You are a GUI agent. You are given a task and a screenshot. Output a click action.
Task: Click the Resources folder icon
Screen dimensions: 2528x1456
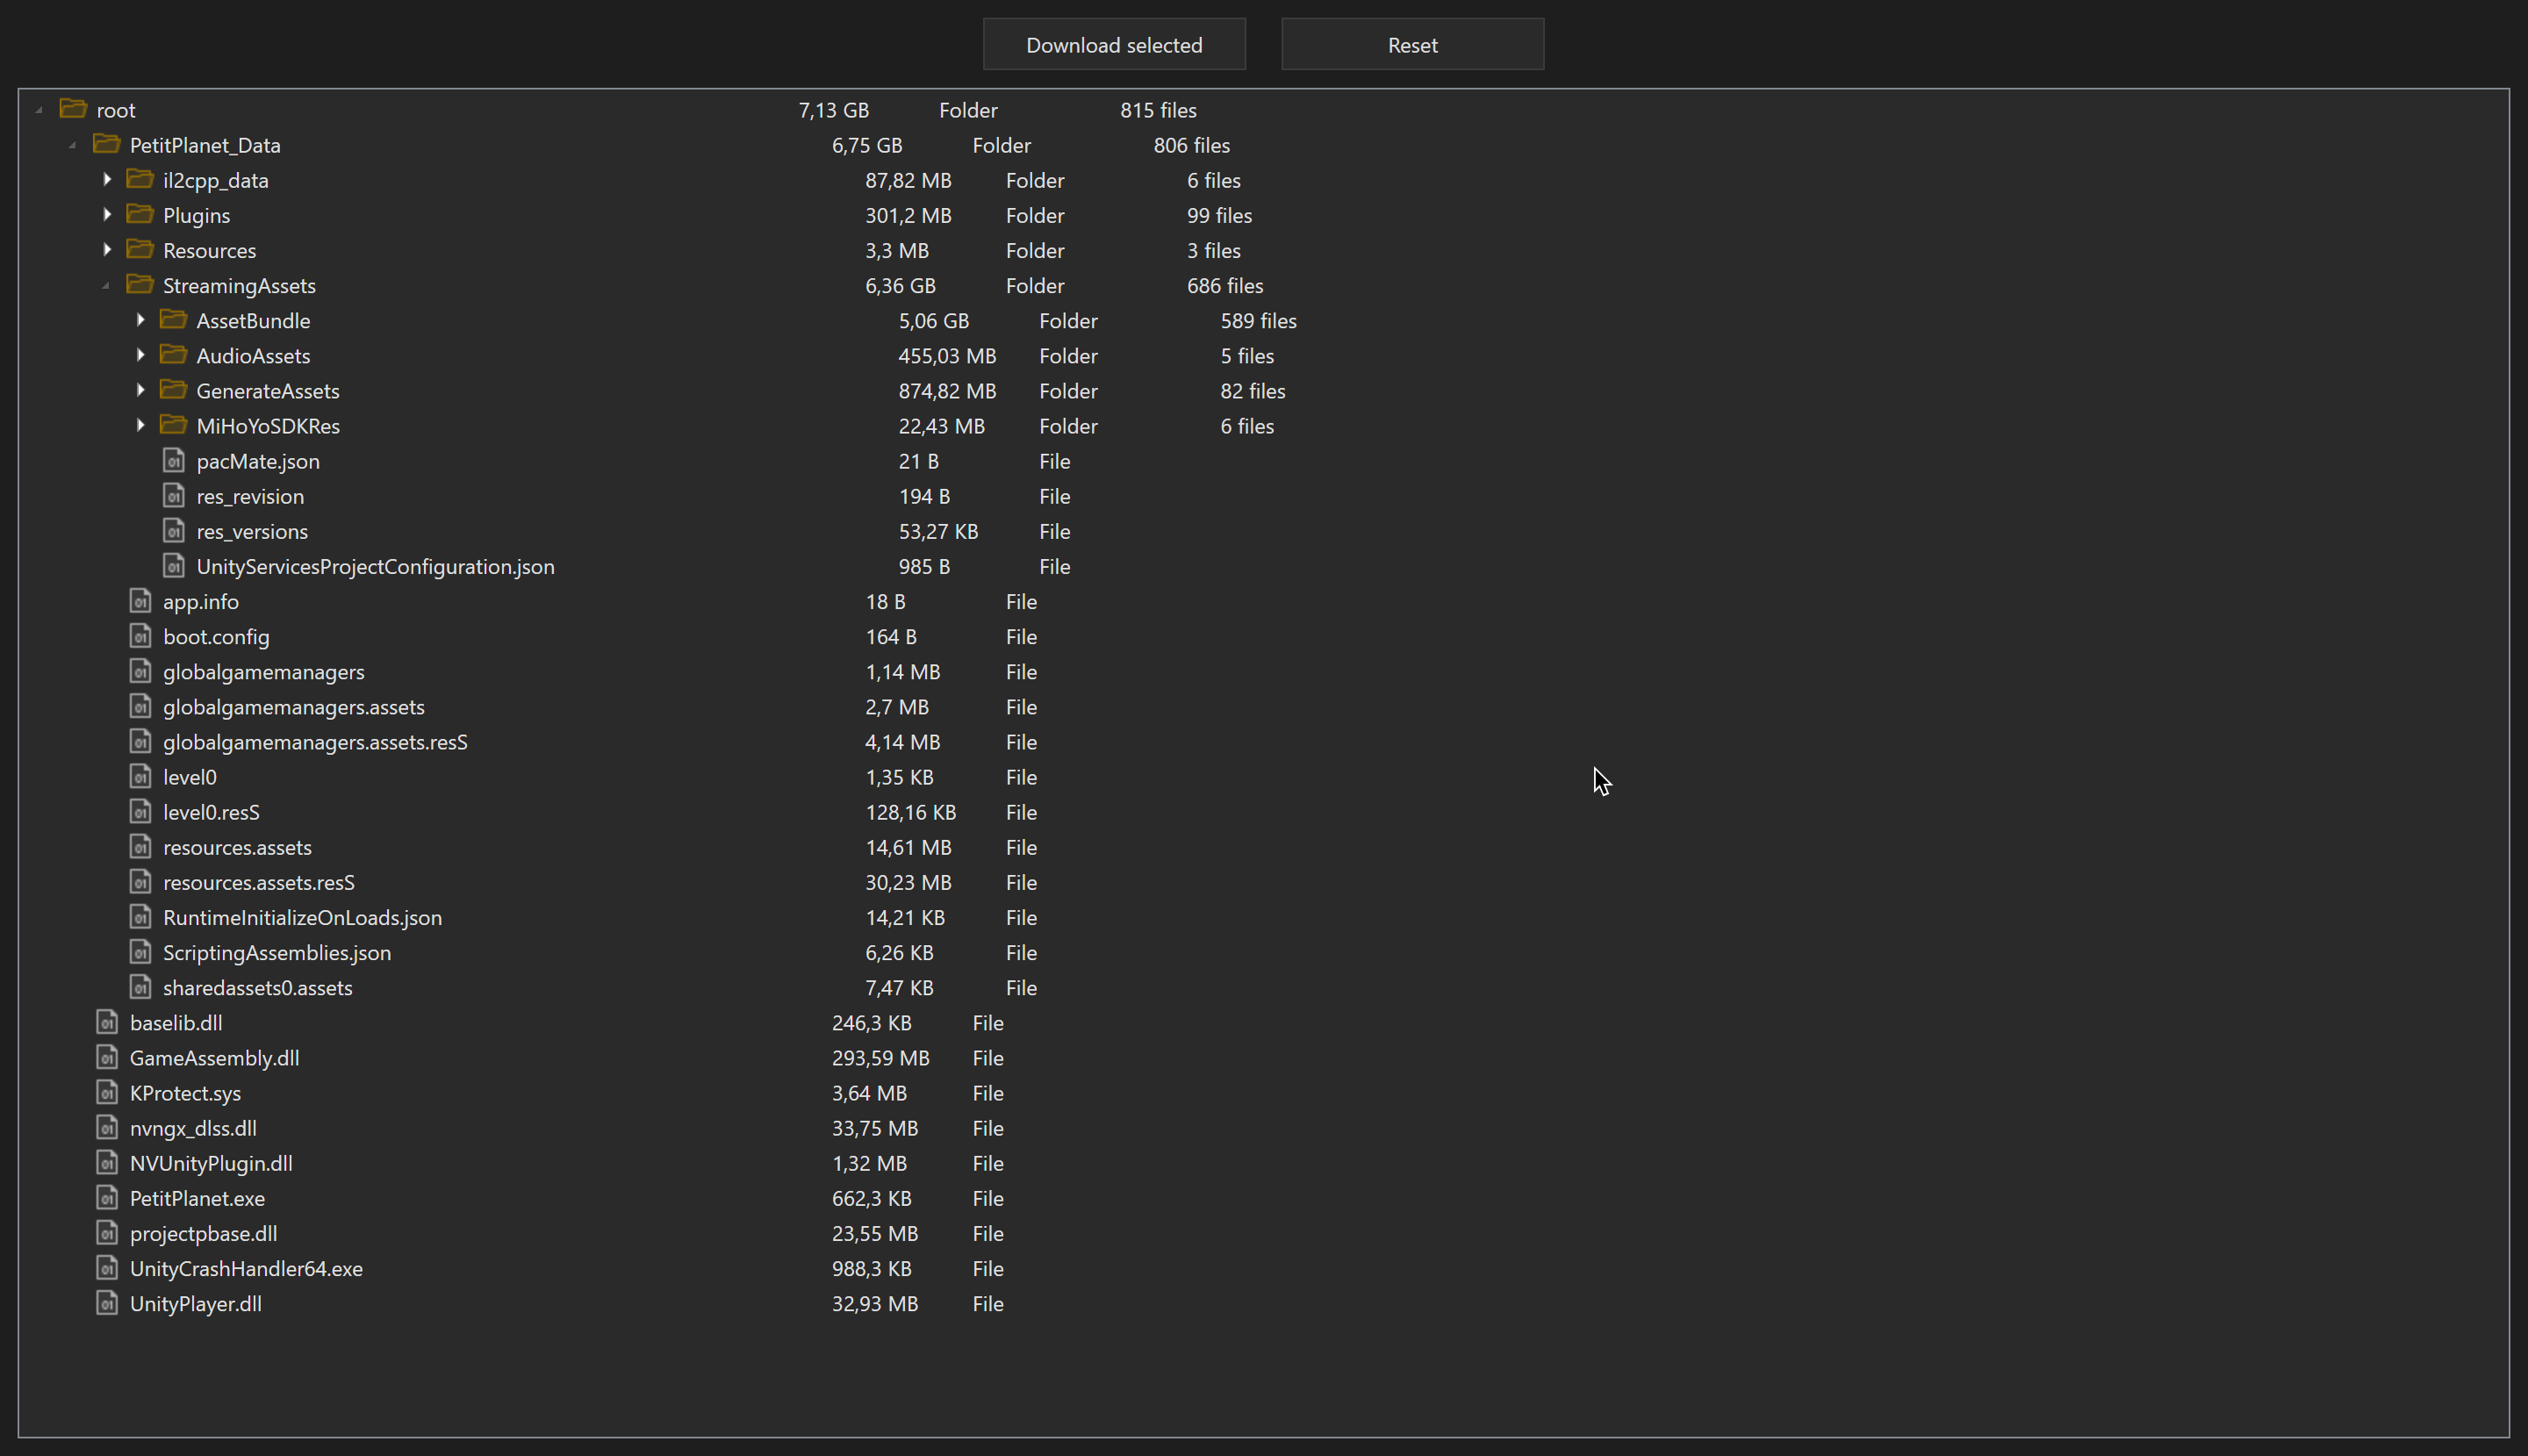click(140, 250)
